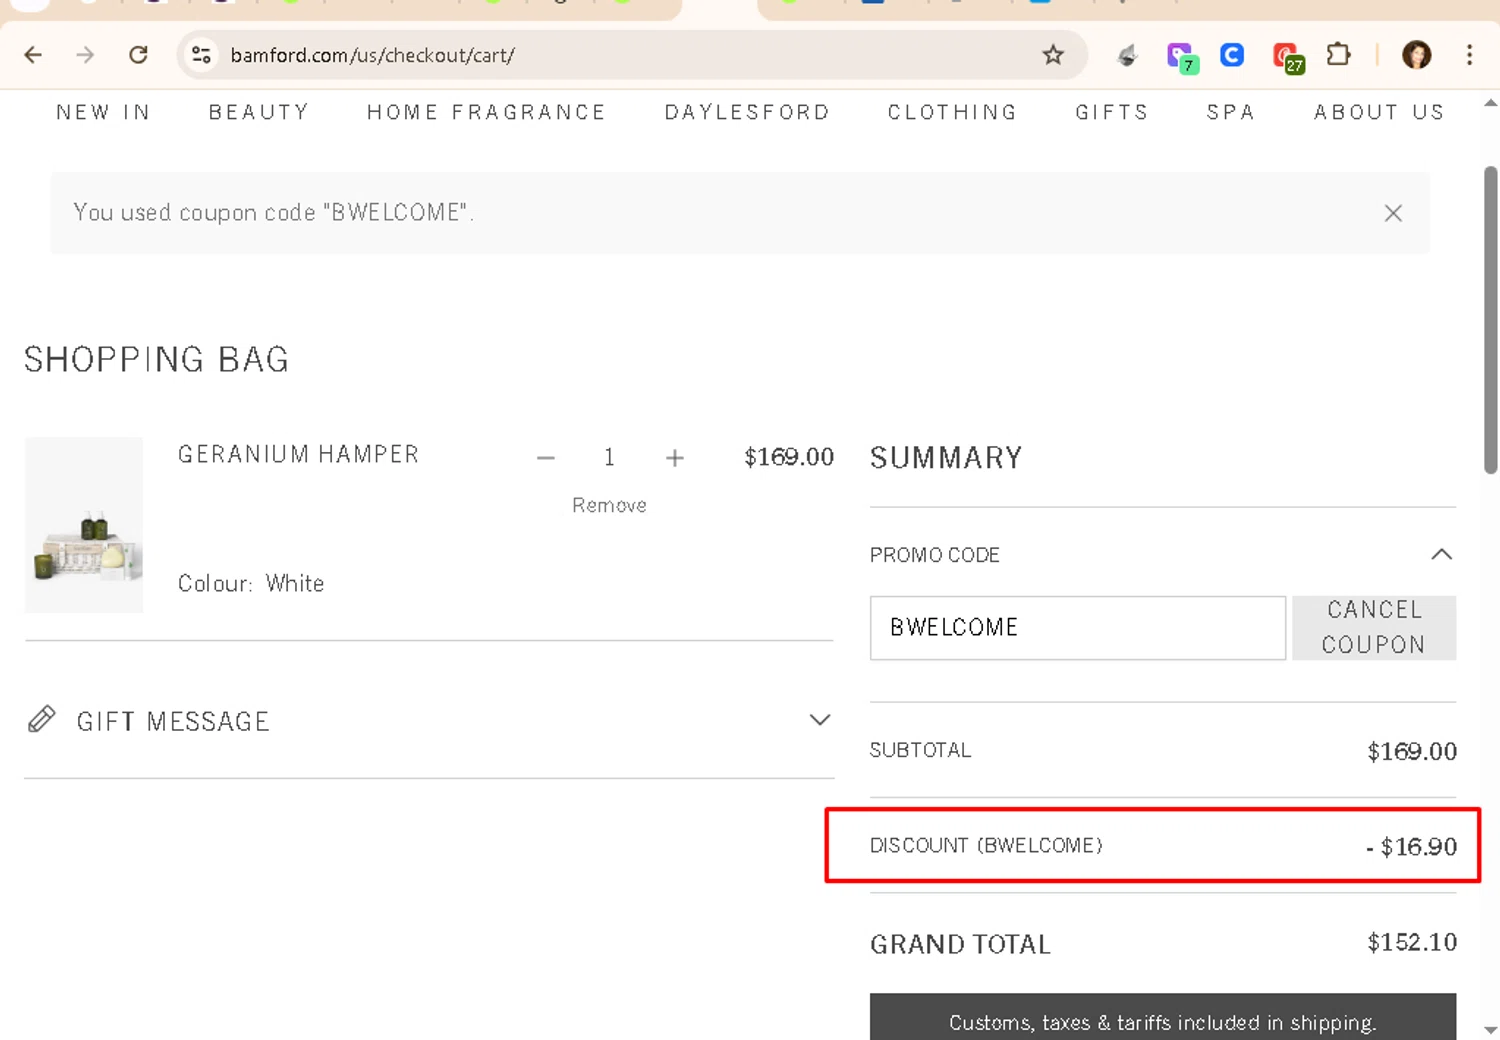Open the New In menu
The width and height of the screenshot is (1500, 1040).
[103, 112]
